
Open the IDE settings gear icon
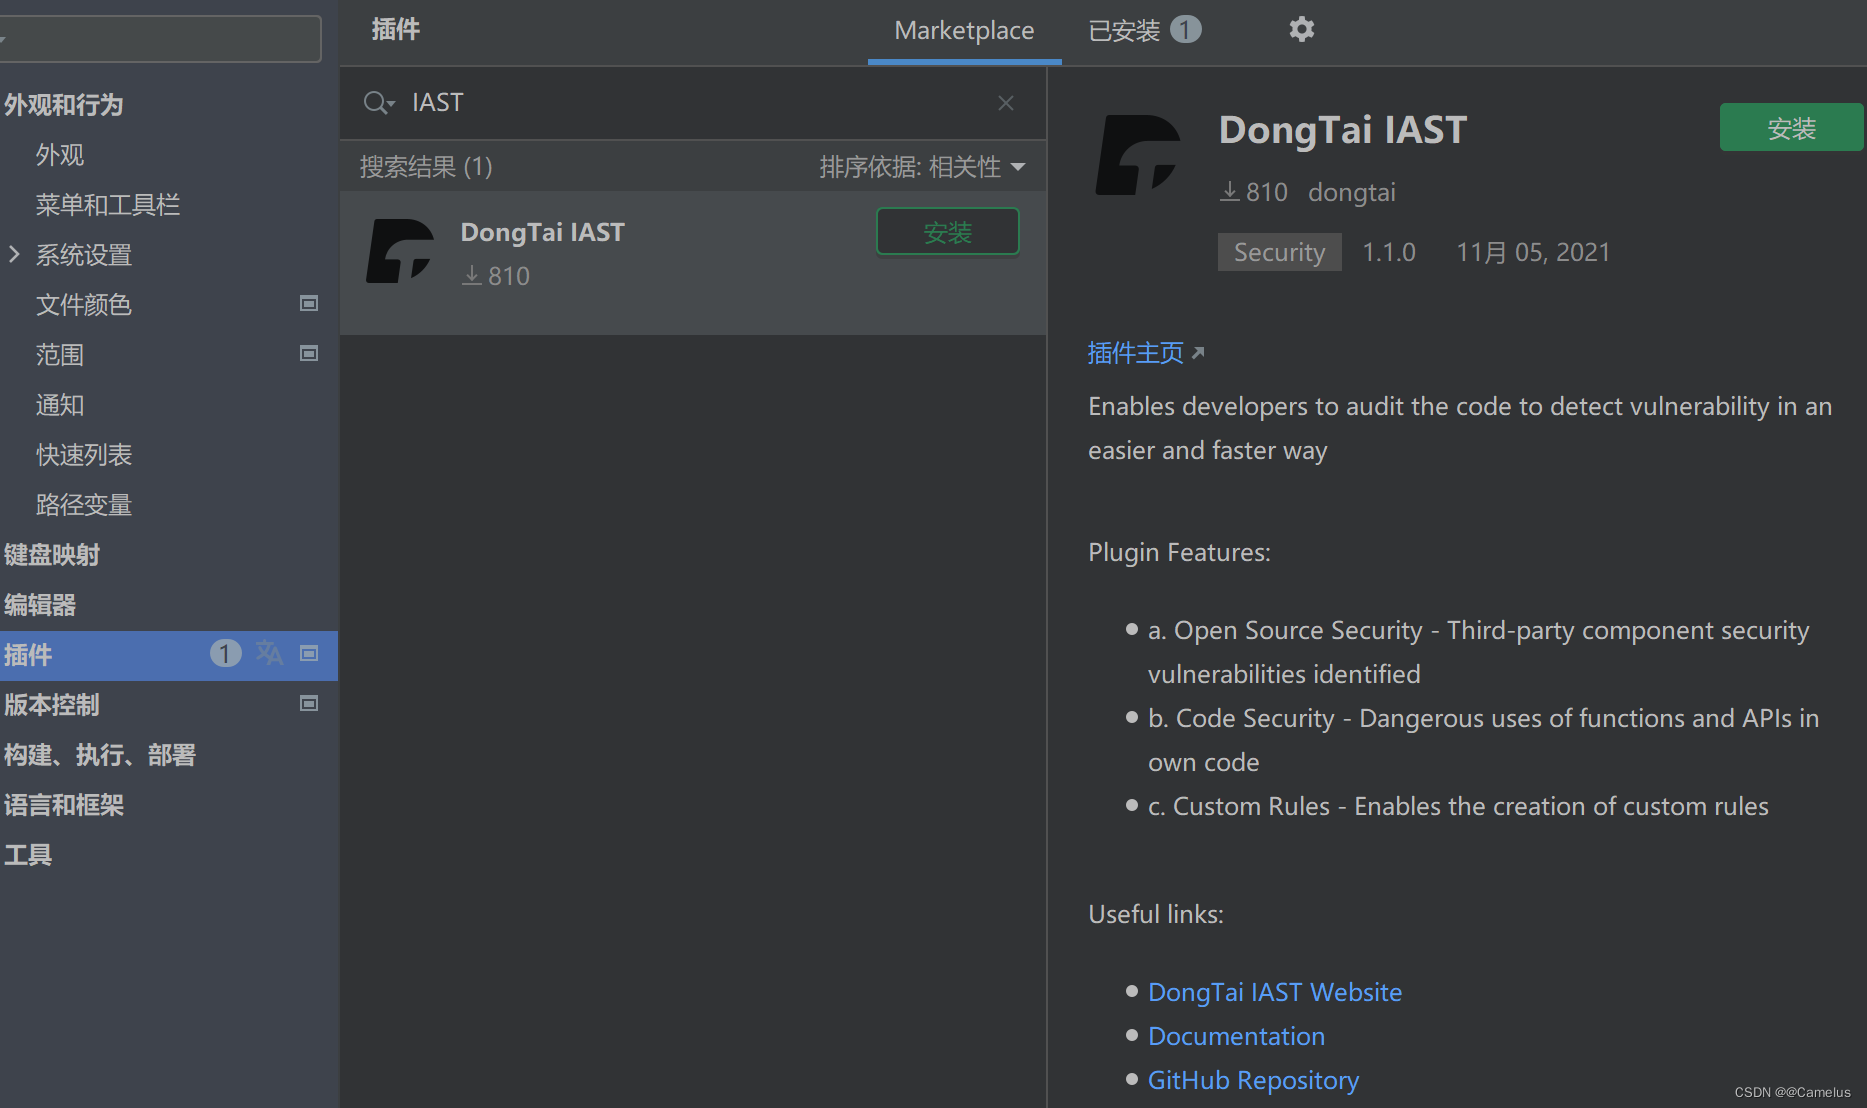pos(1301,30)
